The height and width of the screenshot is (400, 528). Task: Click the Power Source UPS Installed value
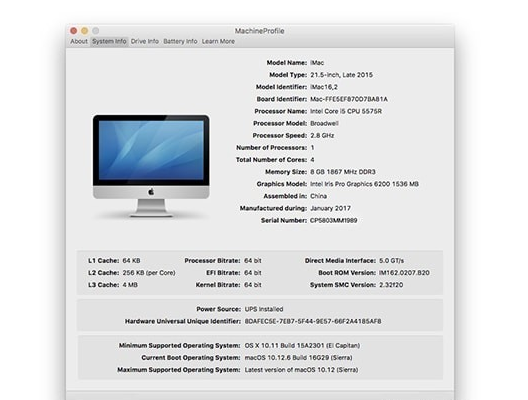click(264, 309)
